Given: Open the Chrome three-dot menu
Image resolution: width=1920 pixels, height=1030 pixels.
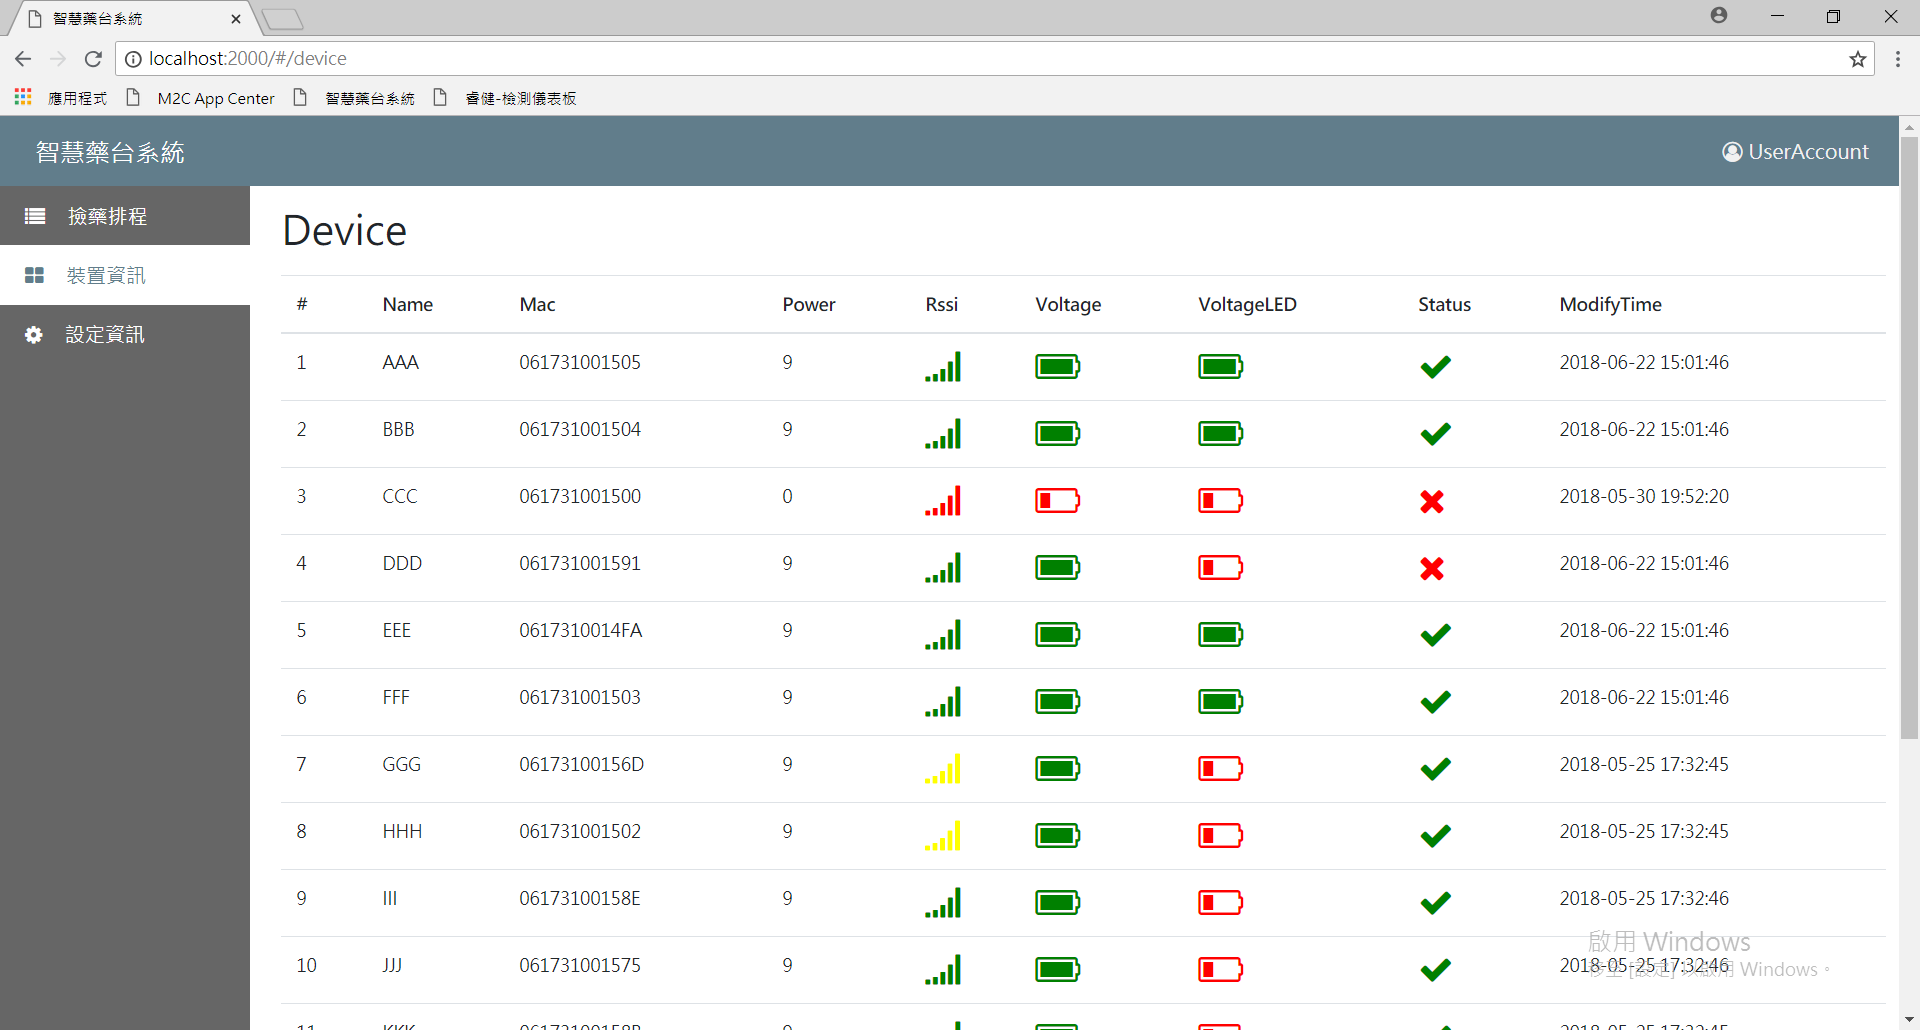Looking at the screenshot, I should coord(1898,59).
